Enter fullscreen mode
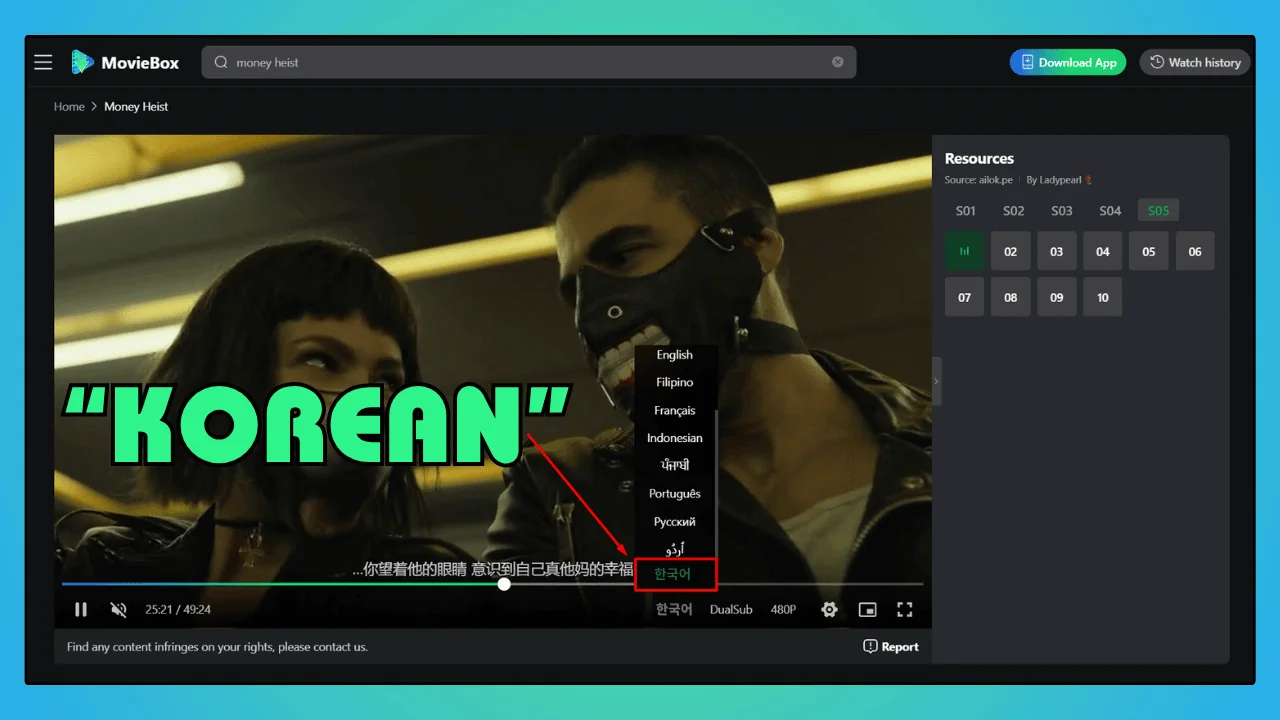Viewport: 1280px width, 720px height. click(x=905, y=609)
